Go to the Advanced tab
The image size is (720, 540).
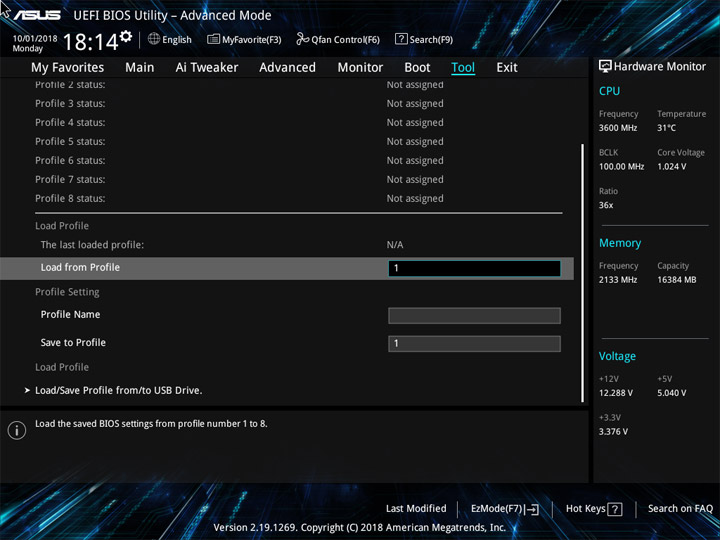287,68
